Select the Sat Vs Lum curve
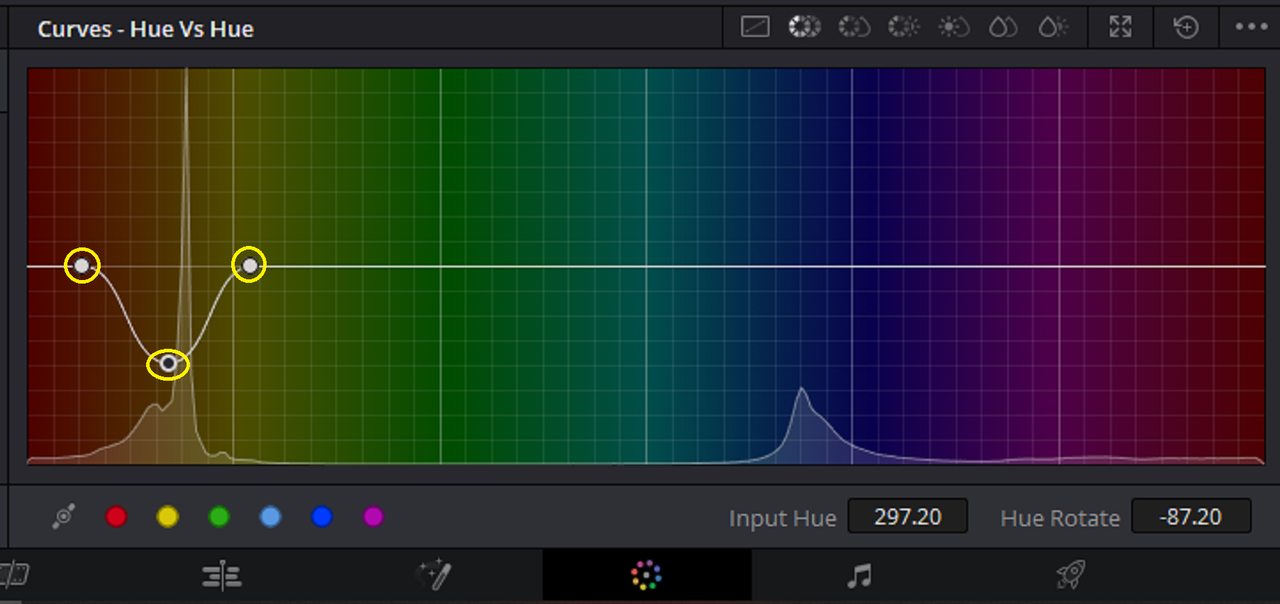The height and width of the screenshot is (604, 1280). 1052,28
